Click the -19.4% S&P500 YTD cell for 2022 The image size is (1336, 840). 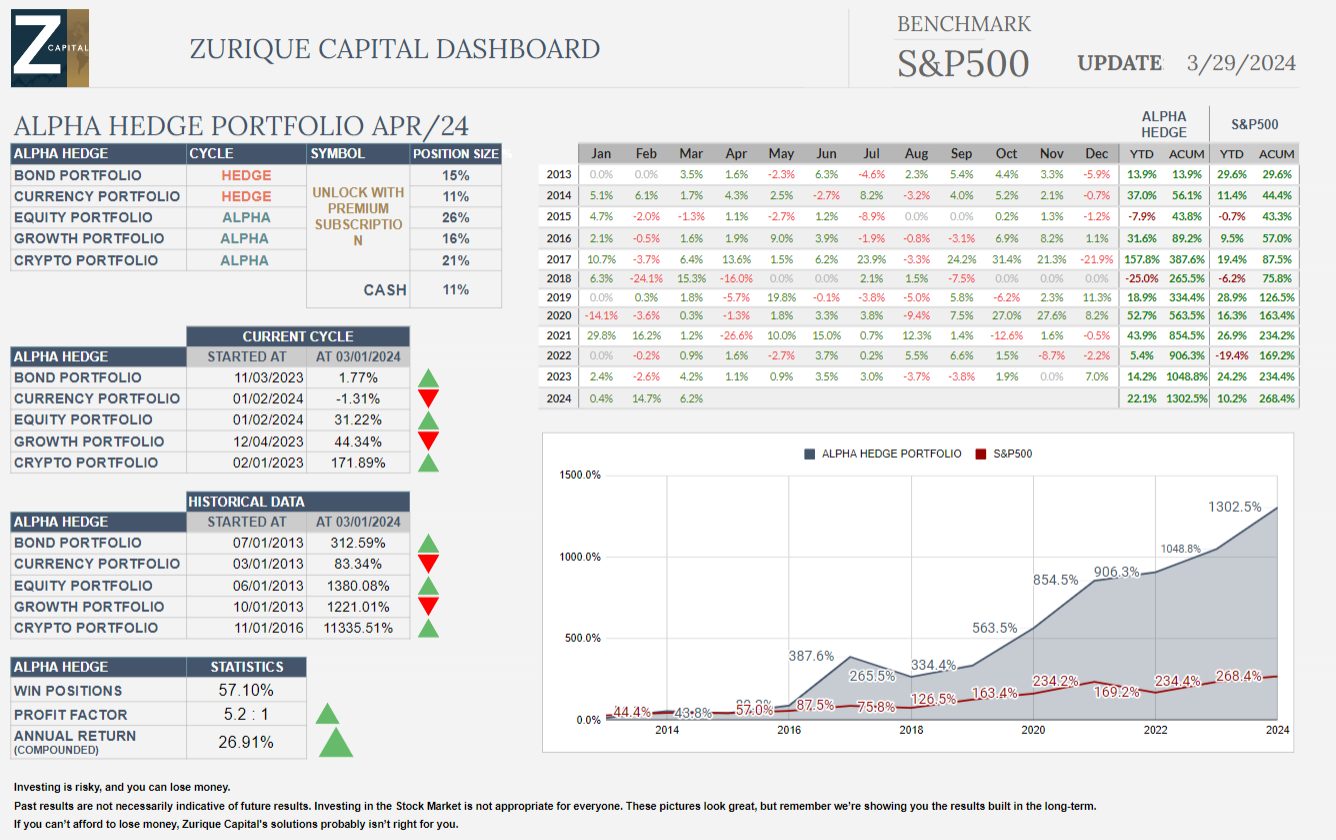(x=1233, y=355)
